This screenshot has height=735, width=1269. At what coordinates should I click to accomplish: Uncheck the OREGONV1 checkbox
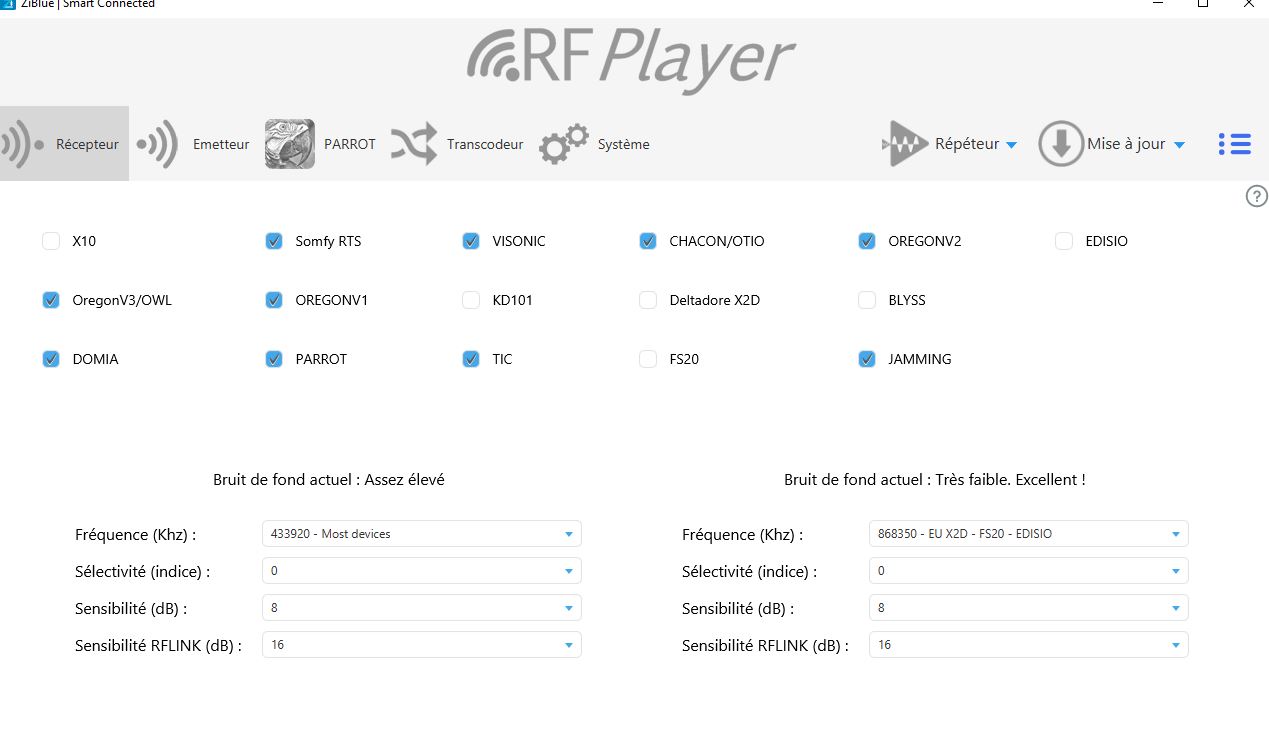point(274,300)
